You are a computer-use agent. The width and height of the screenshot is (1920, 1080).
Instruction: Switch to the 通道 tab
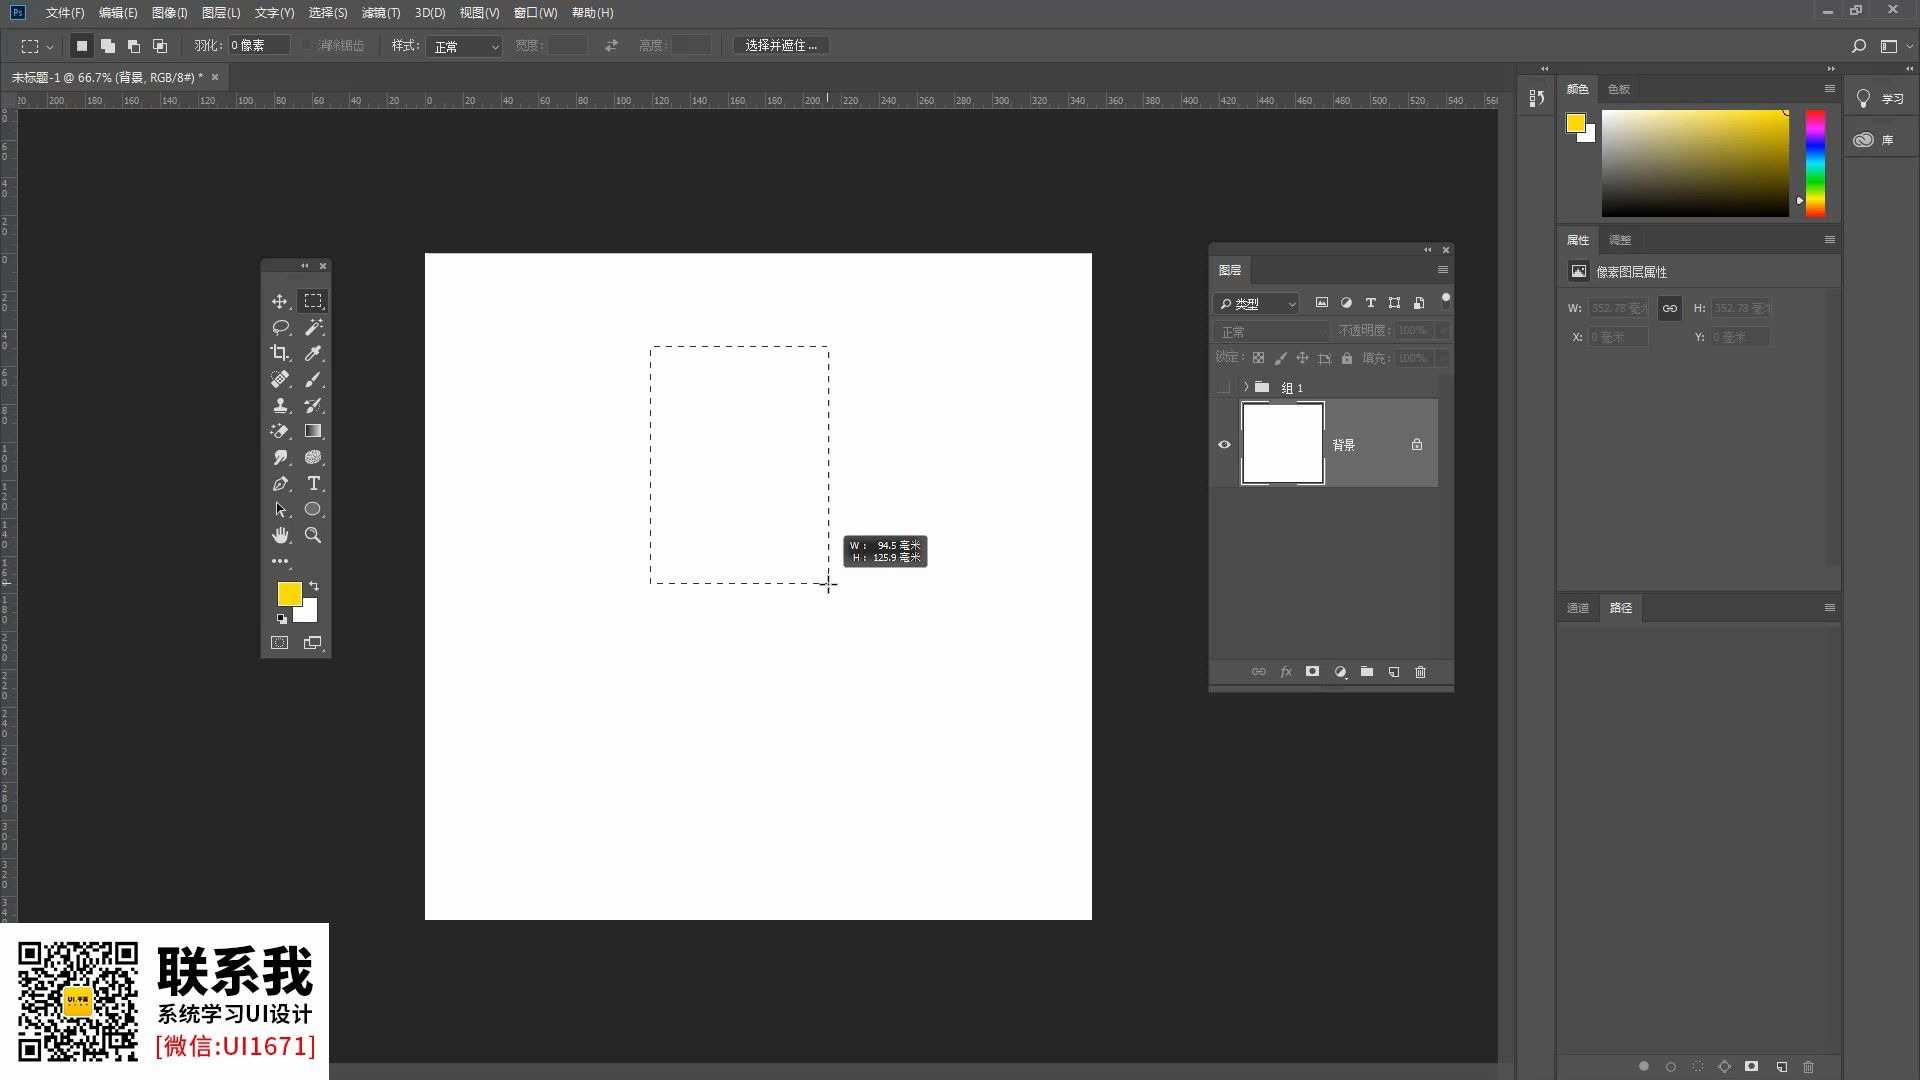click(1577, 608)
